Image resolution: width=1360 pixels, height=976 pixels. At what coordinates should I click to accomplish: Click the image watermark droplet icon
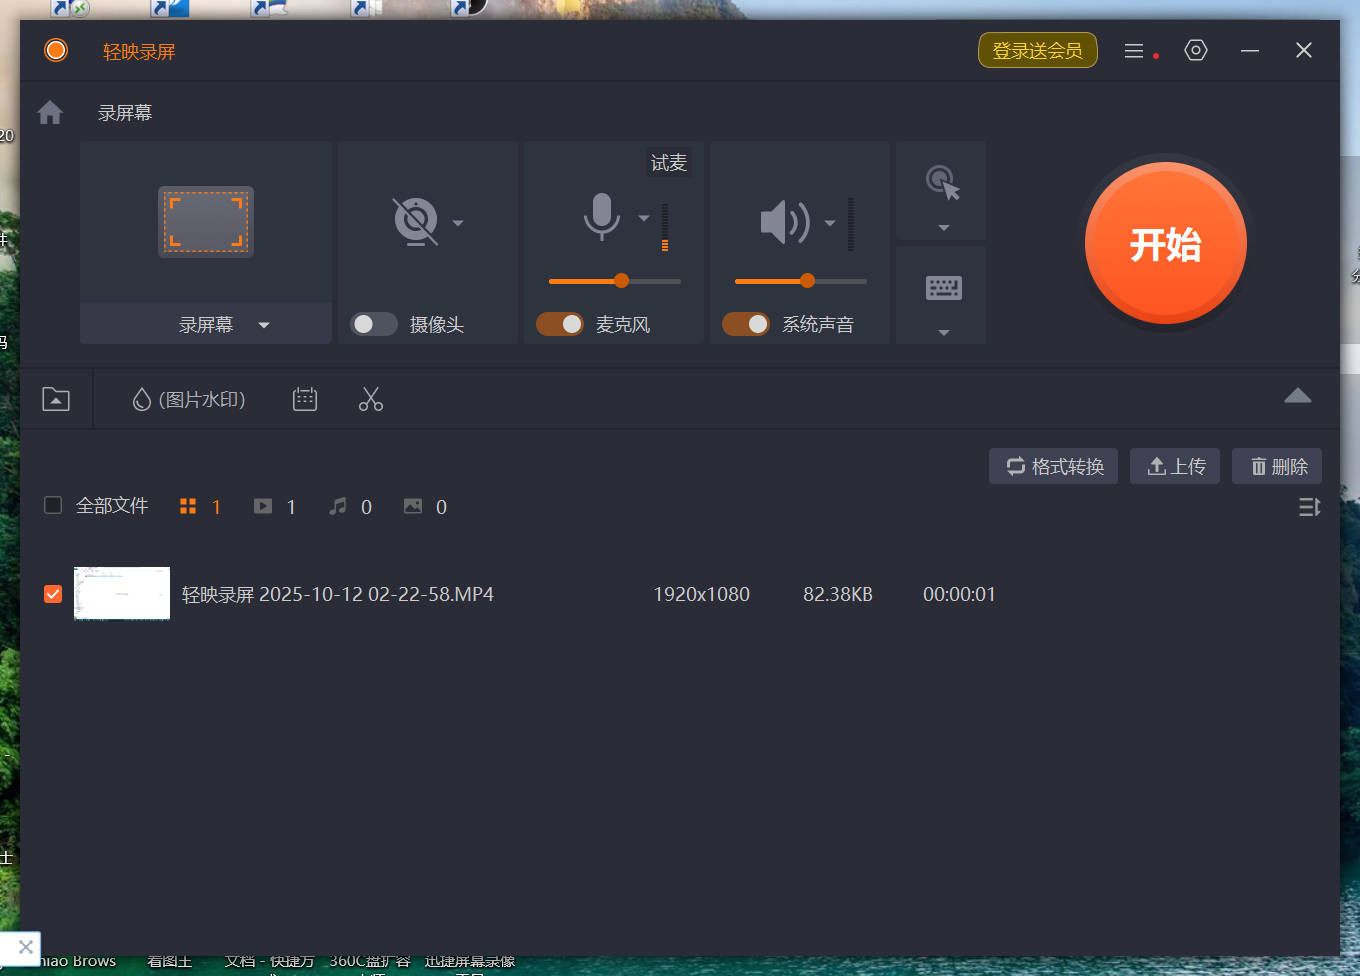[x=142, y=400]
